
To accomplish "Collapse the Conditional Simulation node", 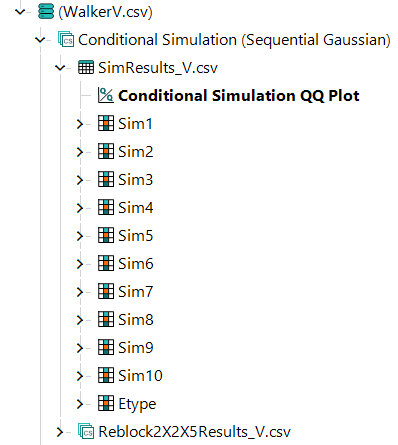I will point(40,40).
